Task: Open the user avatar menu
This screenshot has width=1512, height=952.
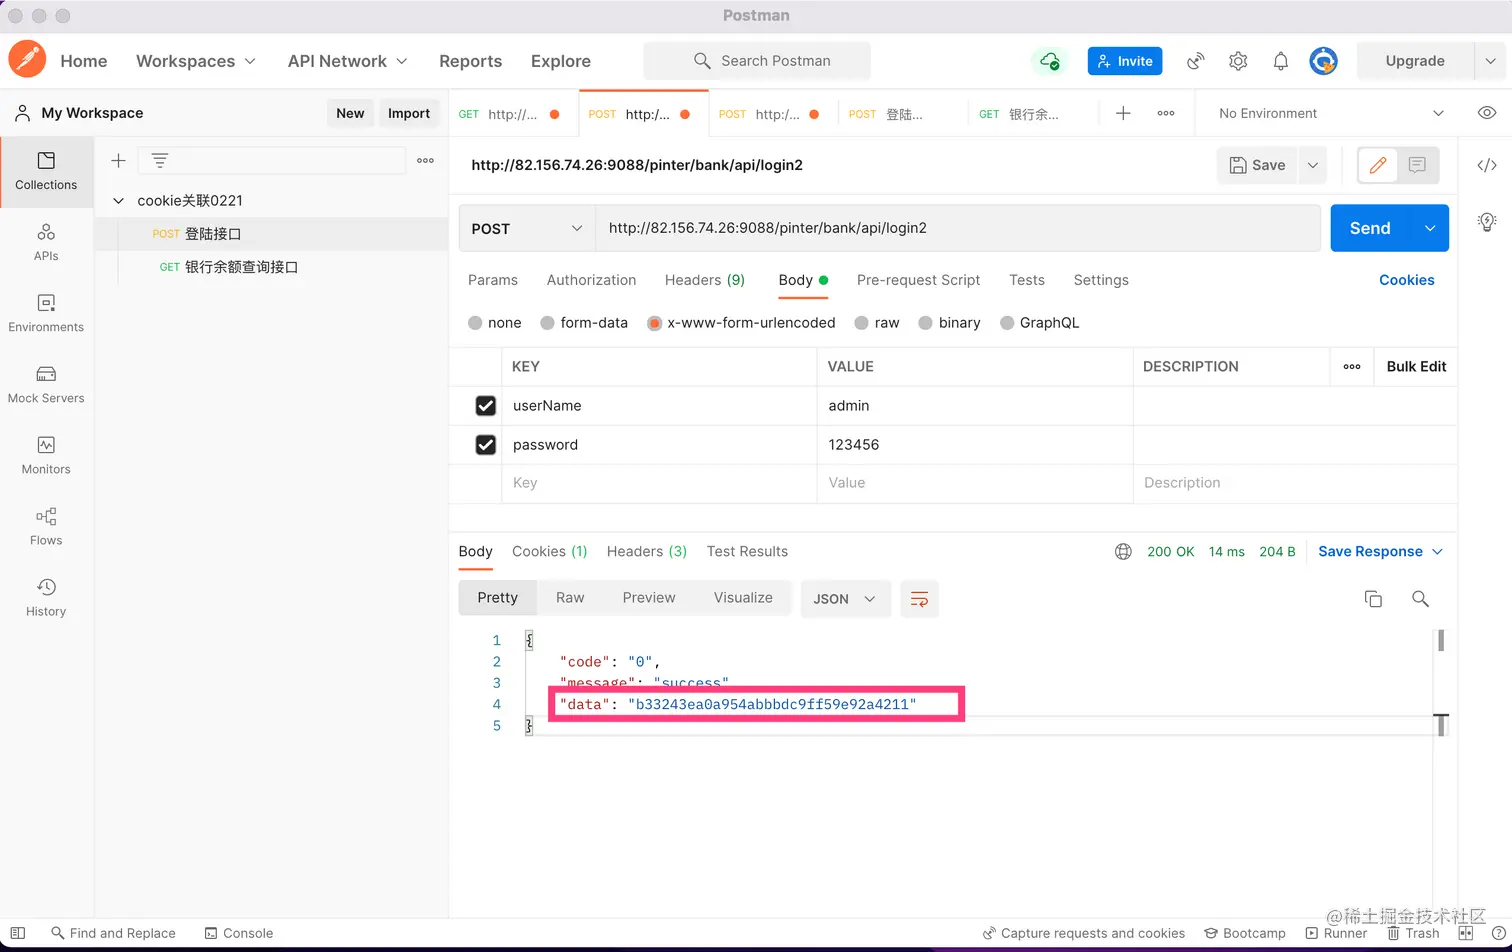Action: coord(1324,61)
